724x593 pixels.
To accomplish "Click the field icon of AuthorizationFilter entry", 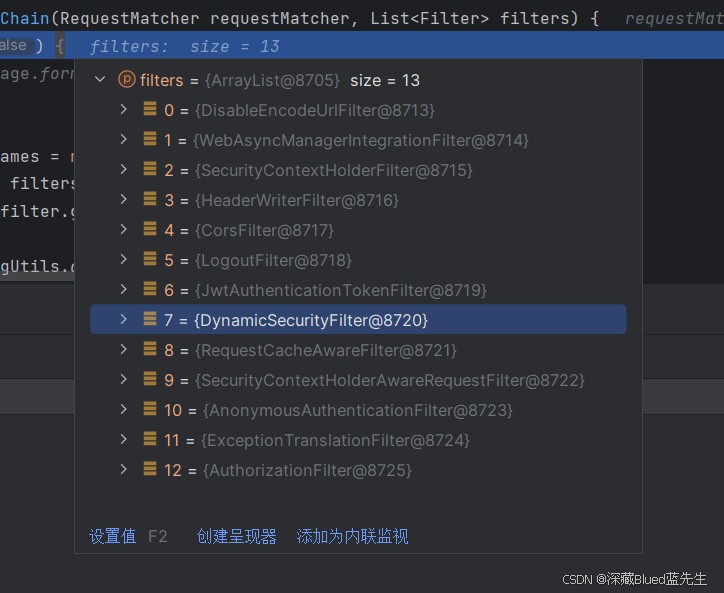I will point(150,469).
